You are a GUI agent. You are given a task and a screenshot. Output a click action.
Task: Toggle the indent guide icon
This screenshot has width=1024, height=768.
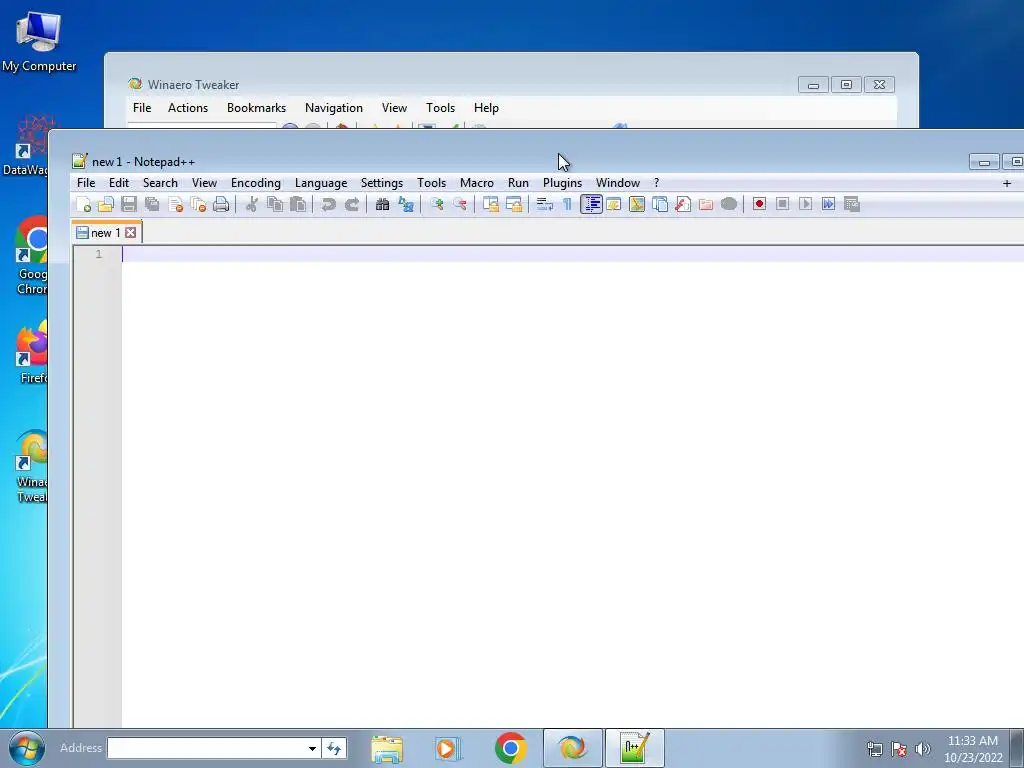coord(591,204)
